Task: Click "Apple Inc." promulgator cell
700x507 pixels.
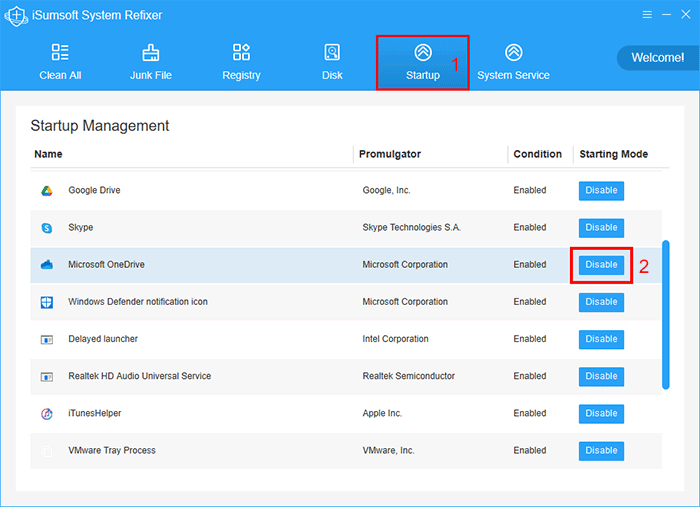Action: 382,413
